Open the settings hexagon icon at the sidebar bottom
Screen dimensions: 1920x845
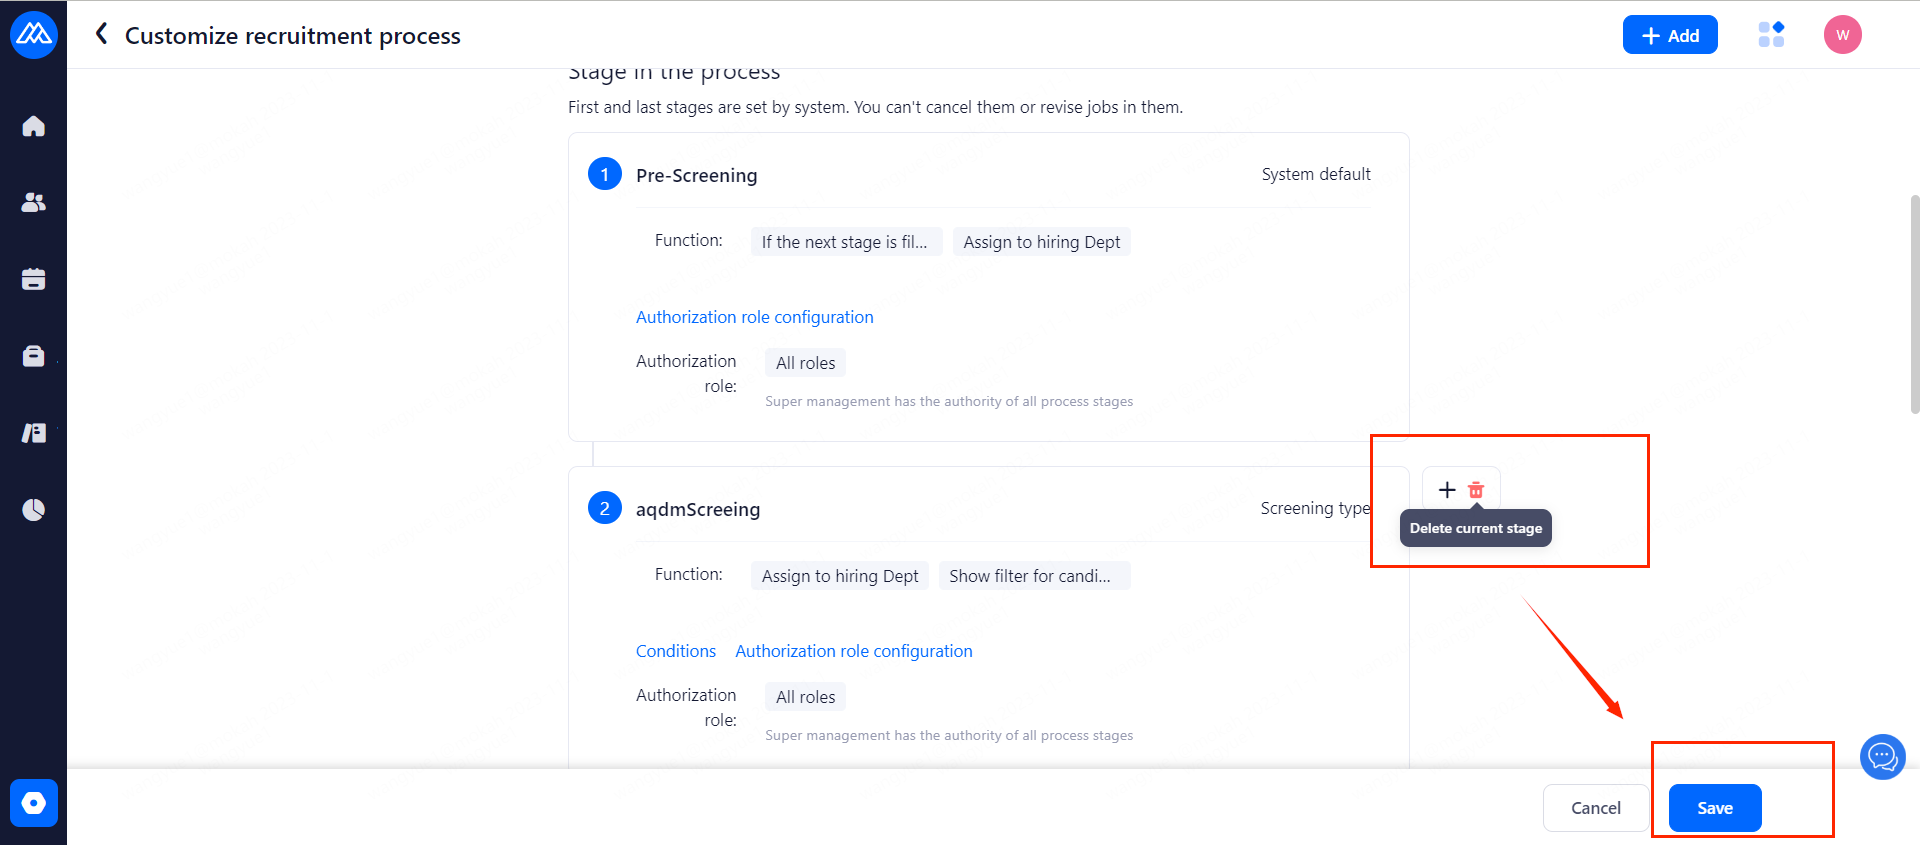pos(34,803)
